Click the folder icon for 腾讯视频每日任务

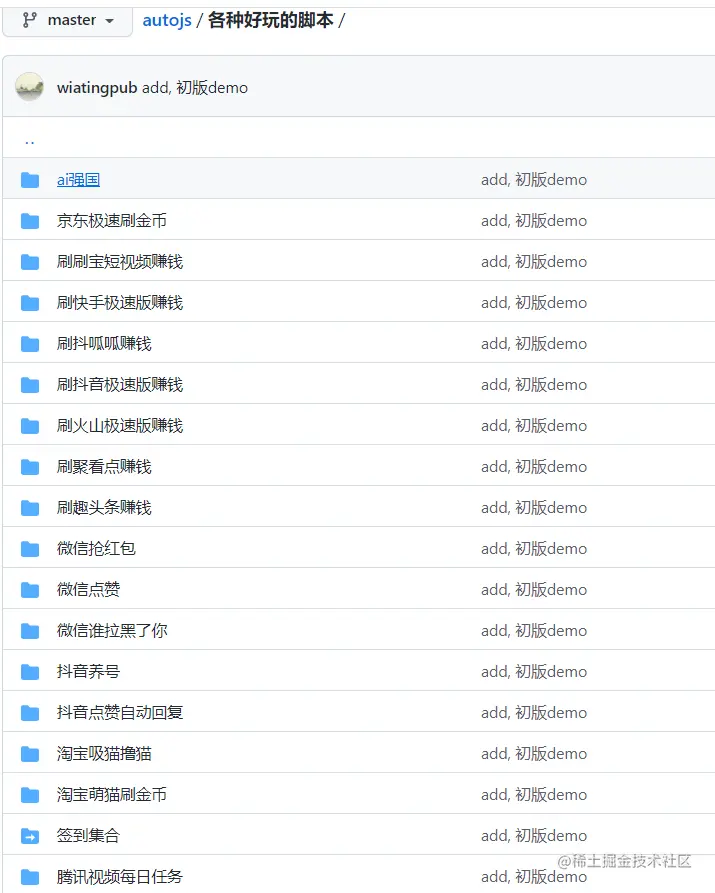tap(30, 877)
